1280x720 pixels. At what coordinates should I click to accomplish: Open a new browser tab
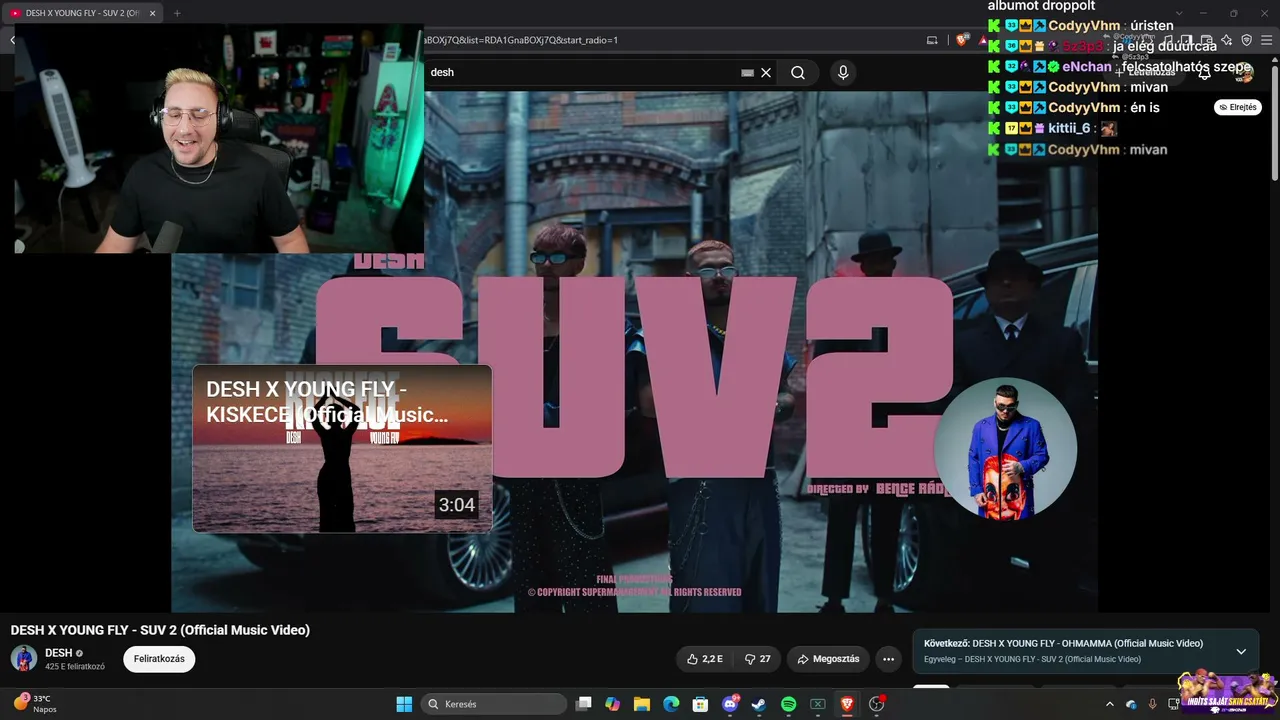pos(177,13)
